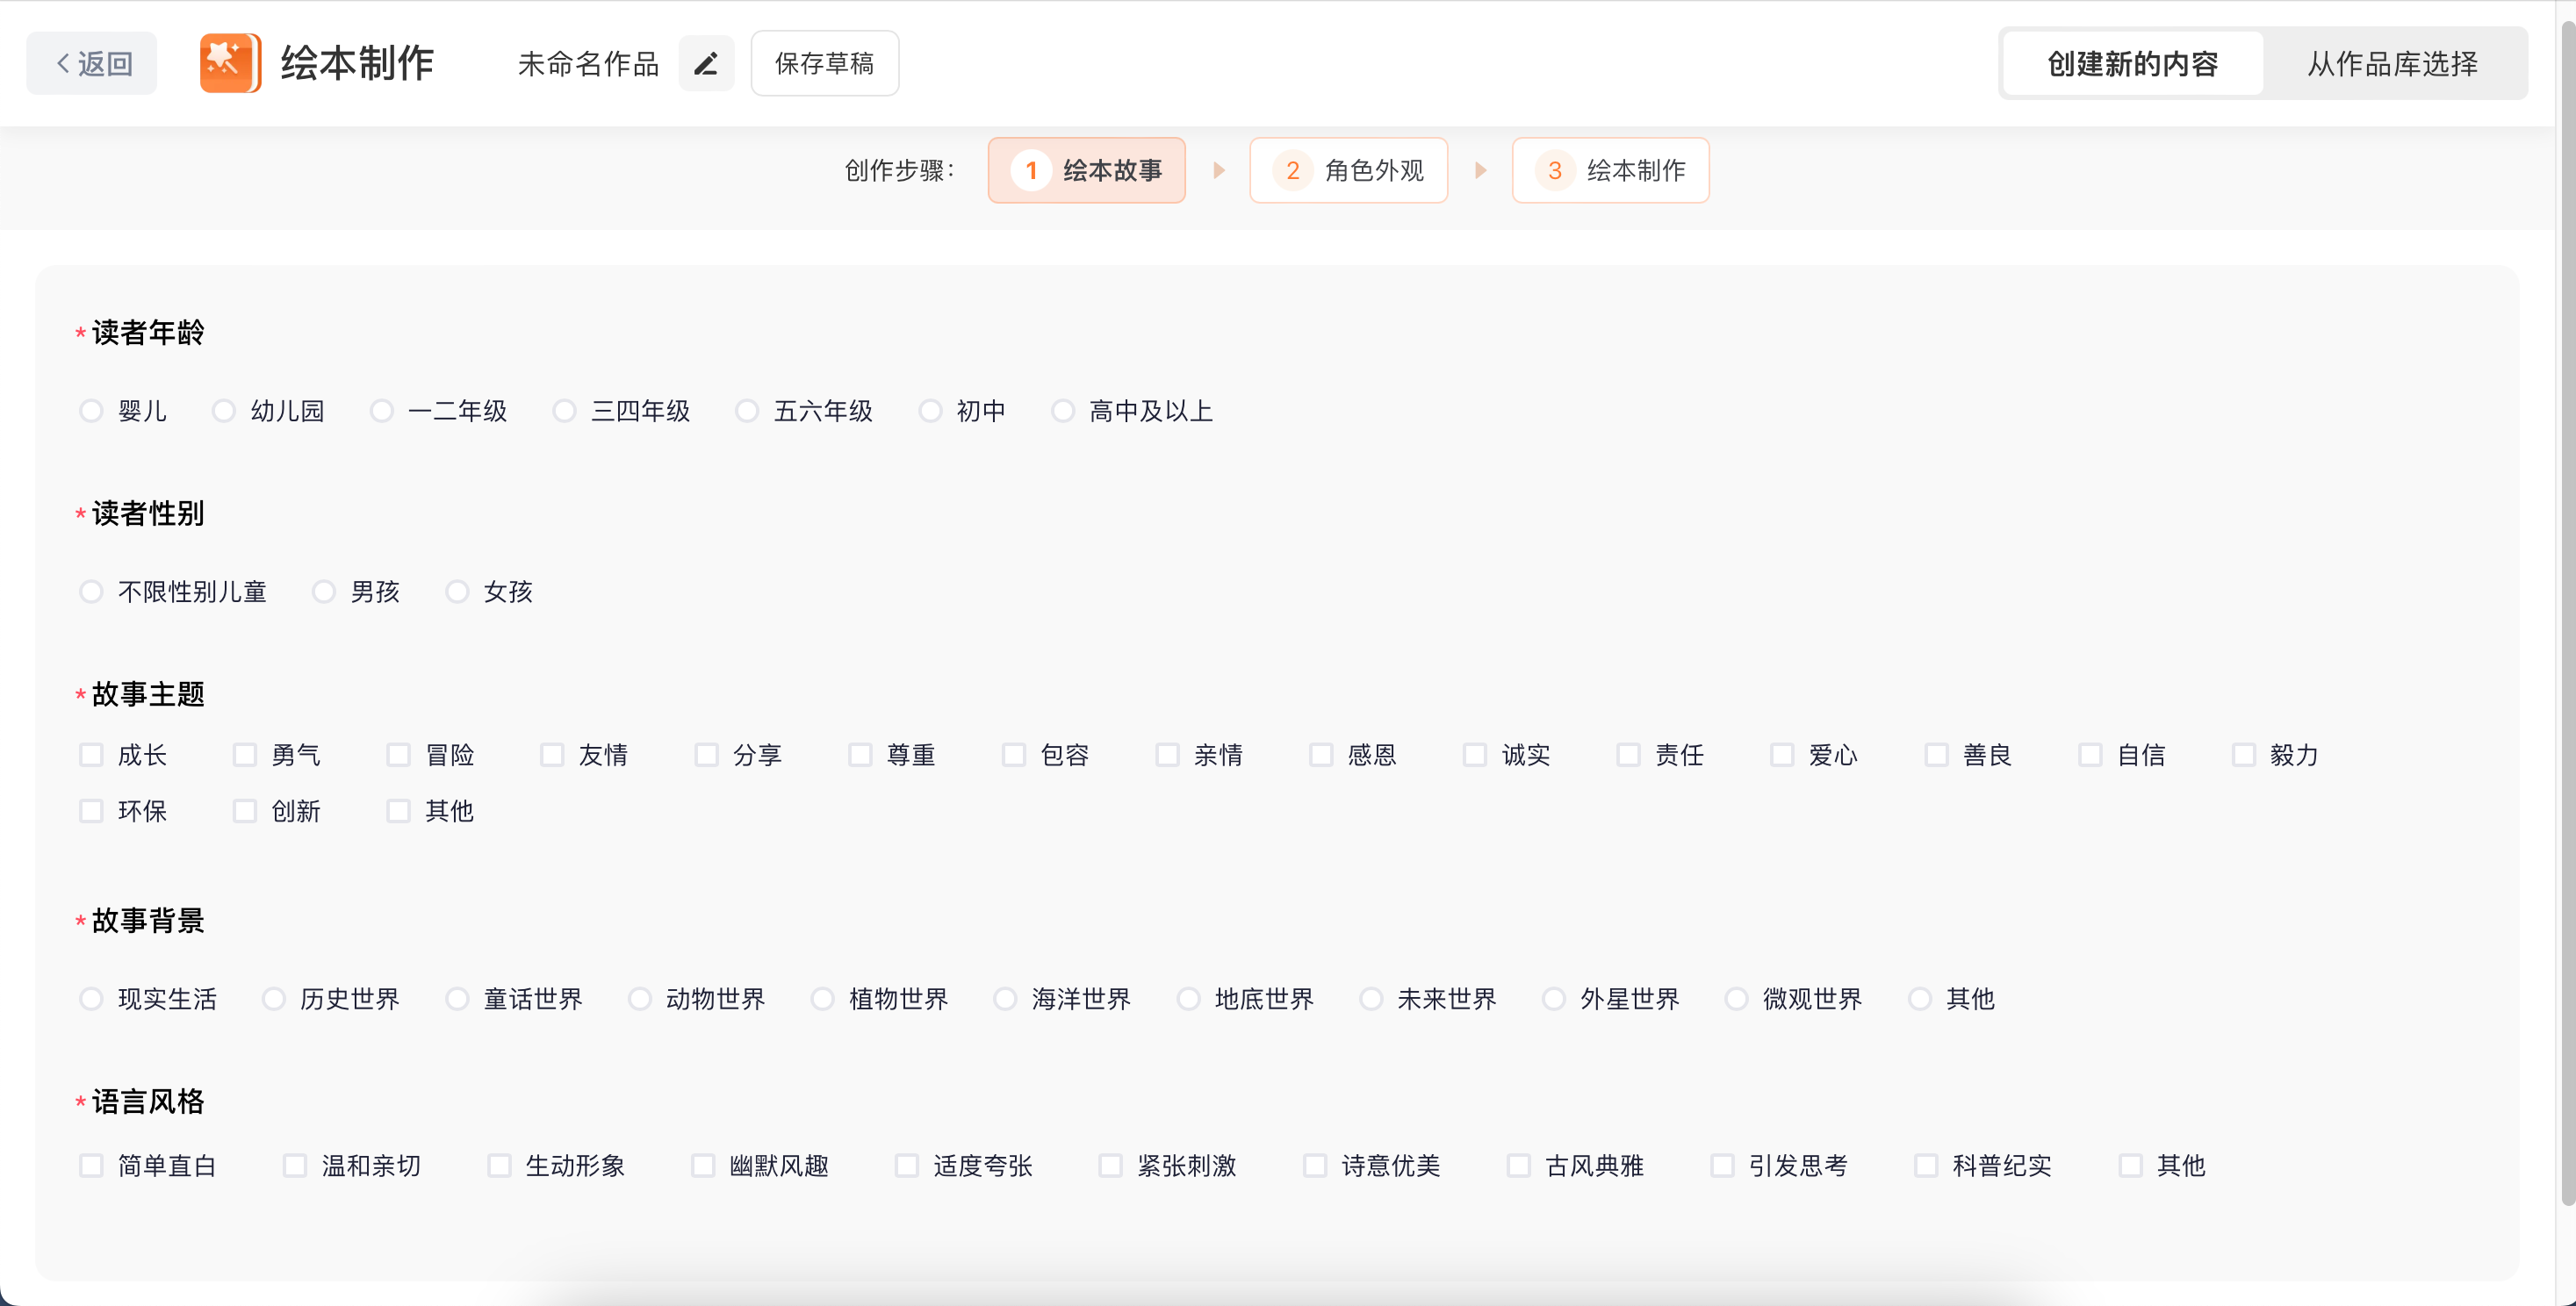This screenshot has height=1306, width=2576.
Task: Check the 创新 story theme
Action: pyautogui.click(x=245, y=811)
